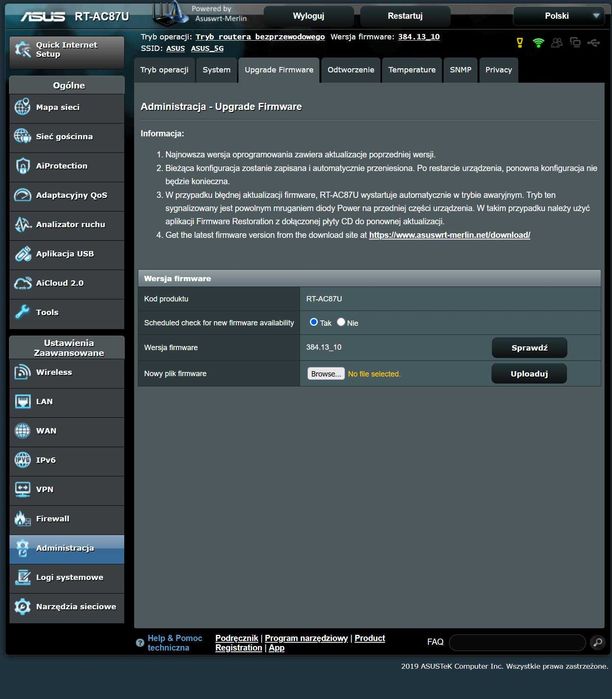
Task: Open AiCloud 2.0 cloud icon
Action: click(22, 283)
